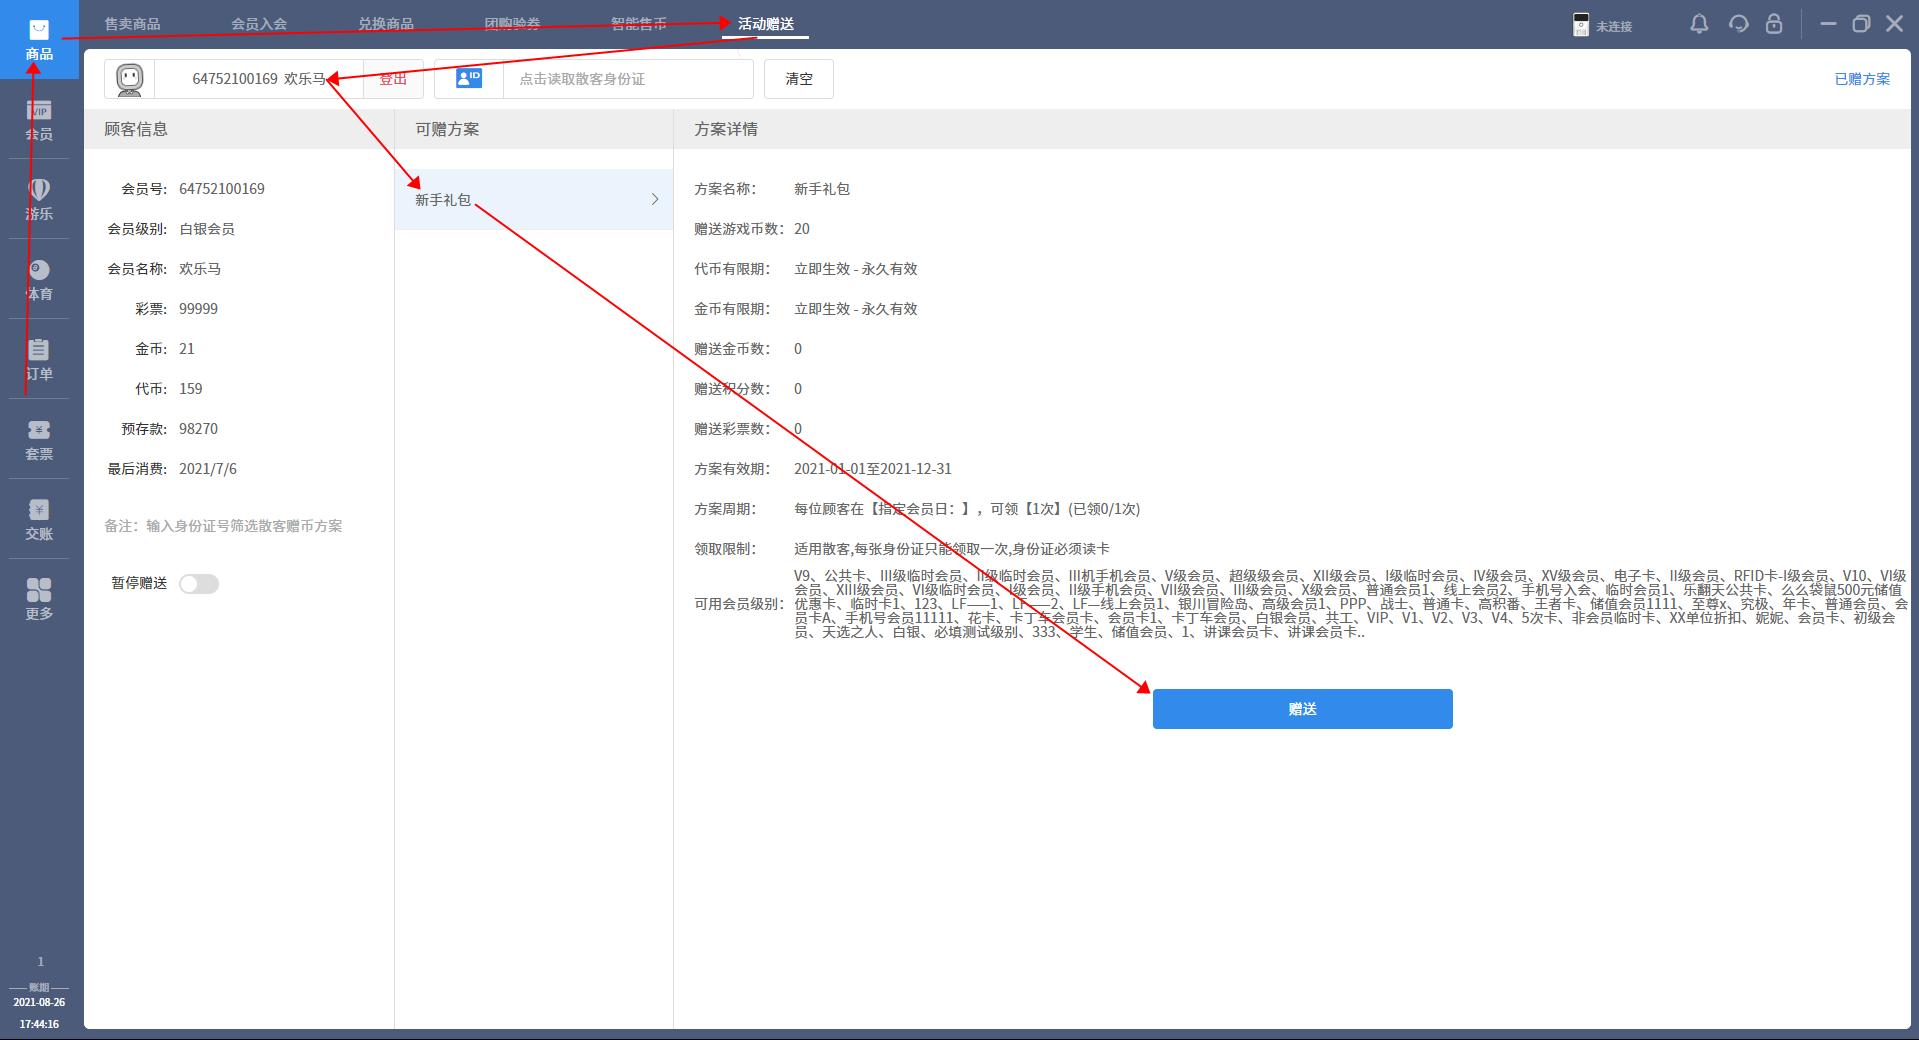Select the 活动赠送 tab
The width and height of the screenshot is (1919, 1040).
coord(766,24)
